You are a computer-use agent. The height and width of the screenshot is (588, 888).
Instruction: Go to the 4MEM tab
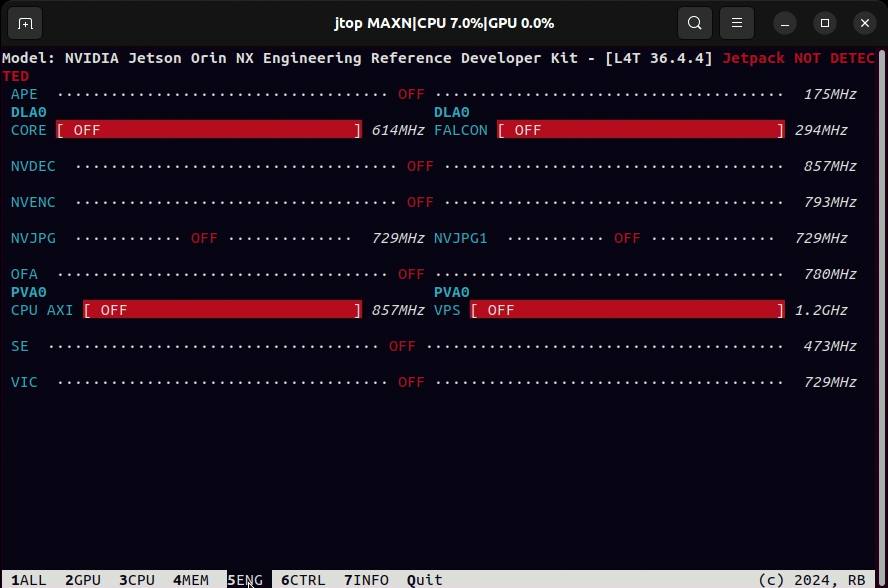point(191,580)
